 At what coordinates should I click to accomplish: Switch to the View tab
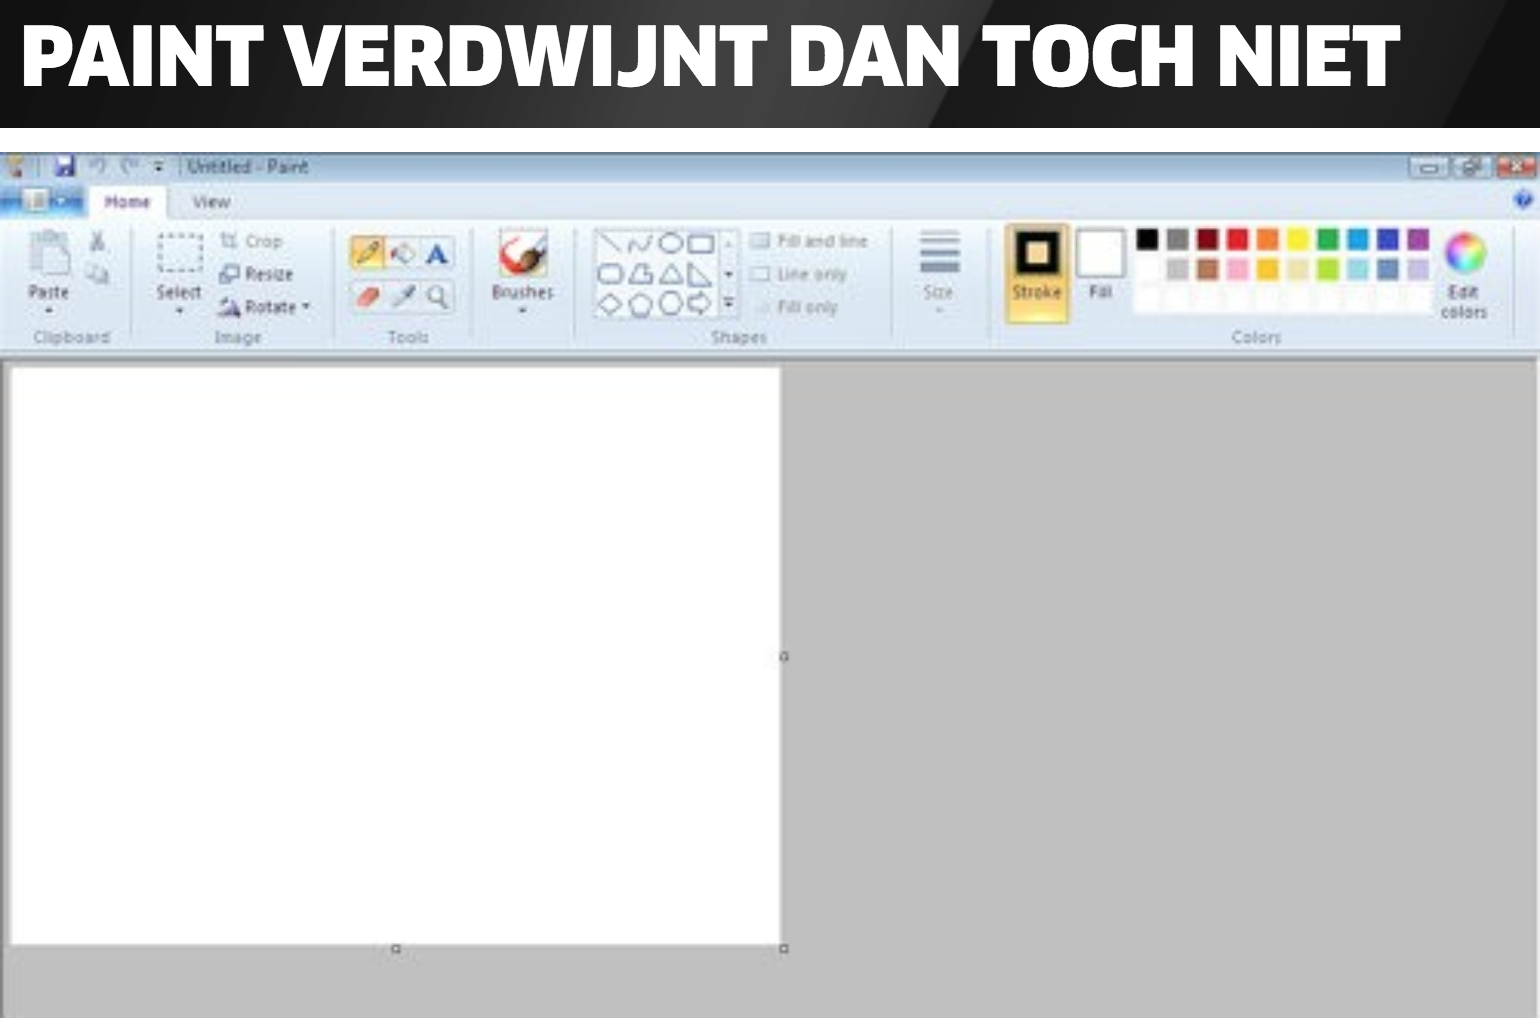211,201
